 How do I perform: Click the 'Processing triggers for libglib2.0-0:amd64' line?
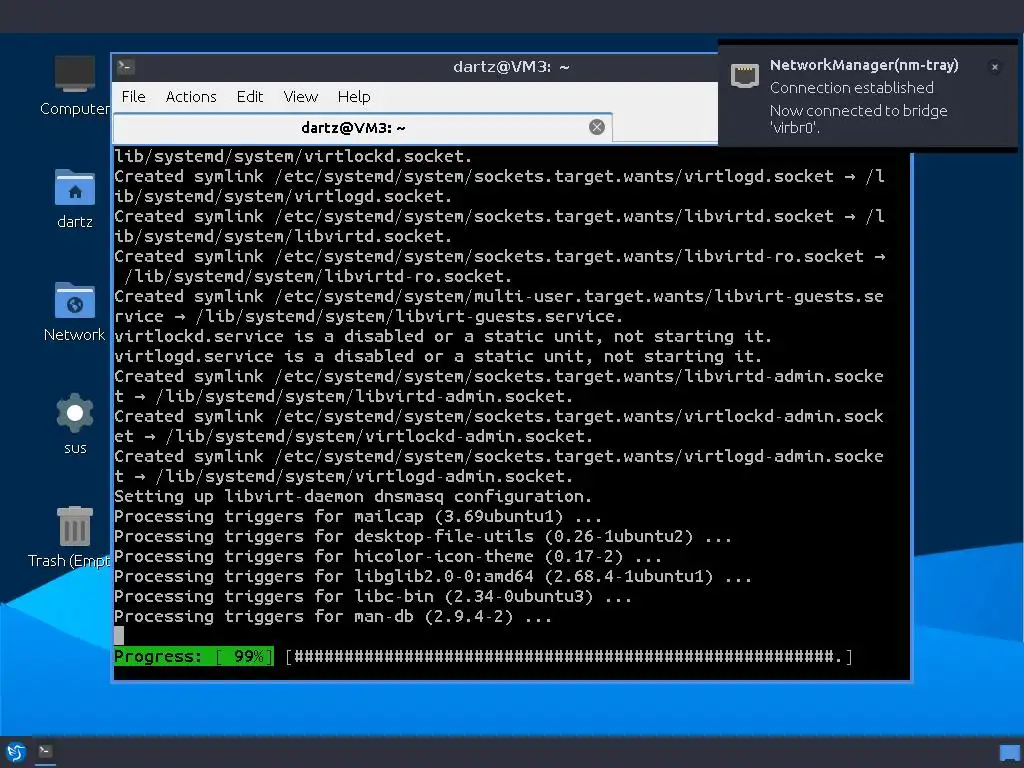pyautogui.click(x=433, y=577)
